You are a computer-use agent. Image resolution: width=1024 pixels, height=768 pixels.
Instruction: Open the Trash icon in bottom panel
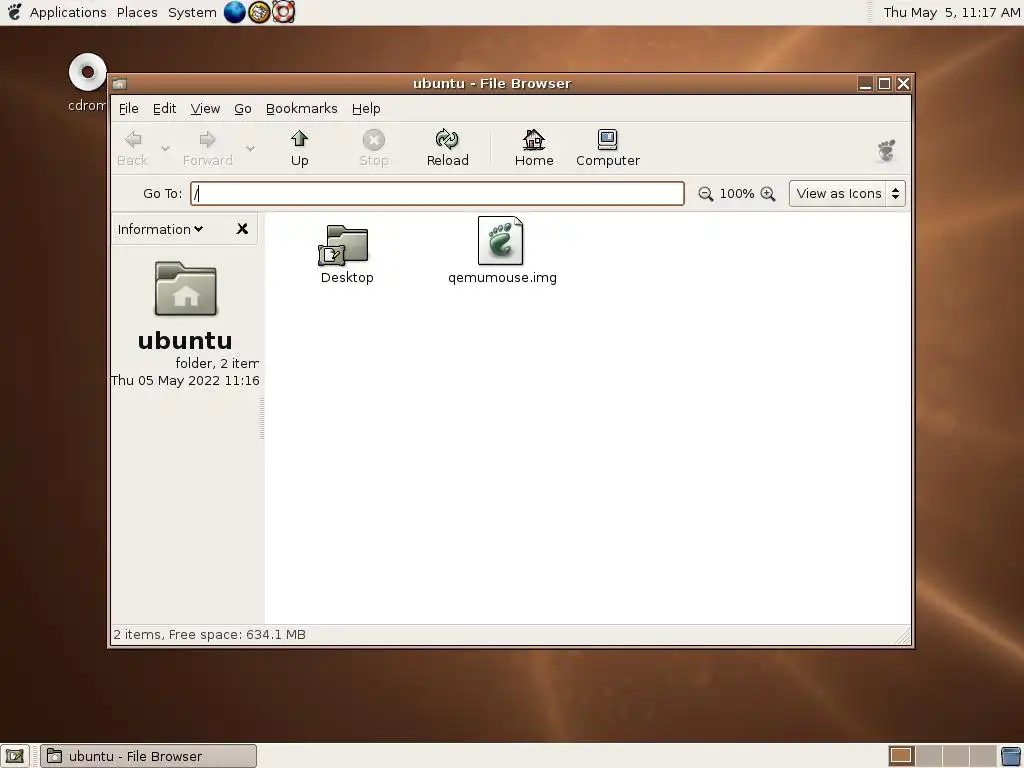(1011, 756)
